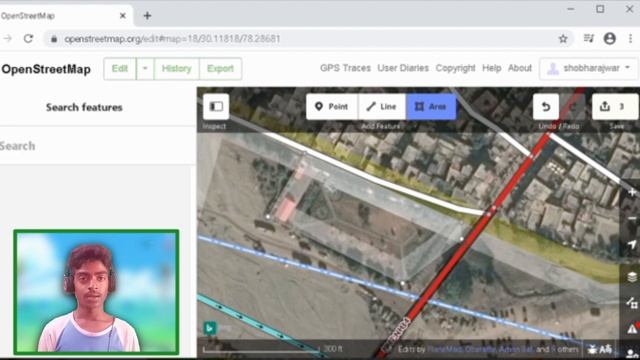Open the map data panel
This screenshot has height=360, width=640.
632,303
